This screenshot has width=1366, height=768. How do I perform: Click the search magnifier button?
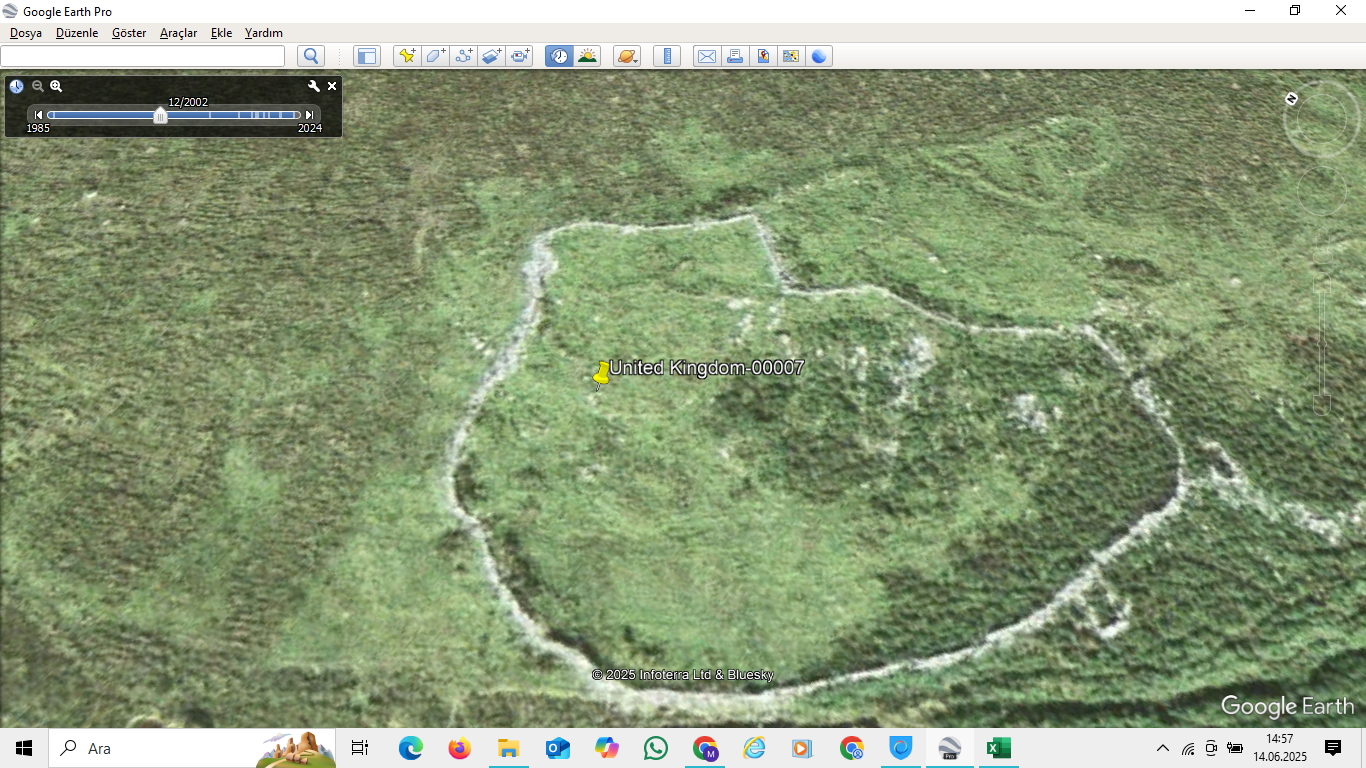(311, 56)
